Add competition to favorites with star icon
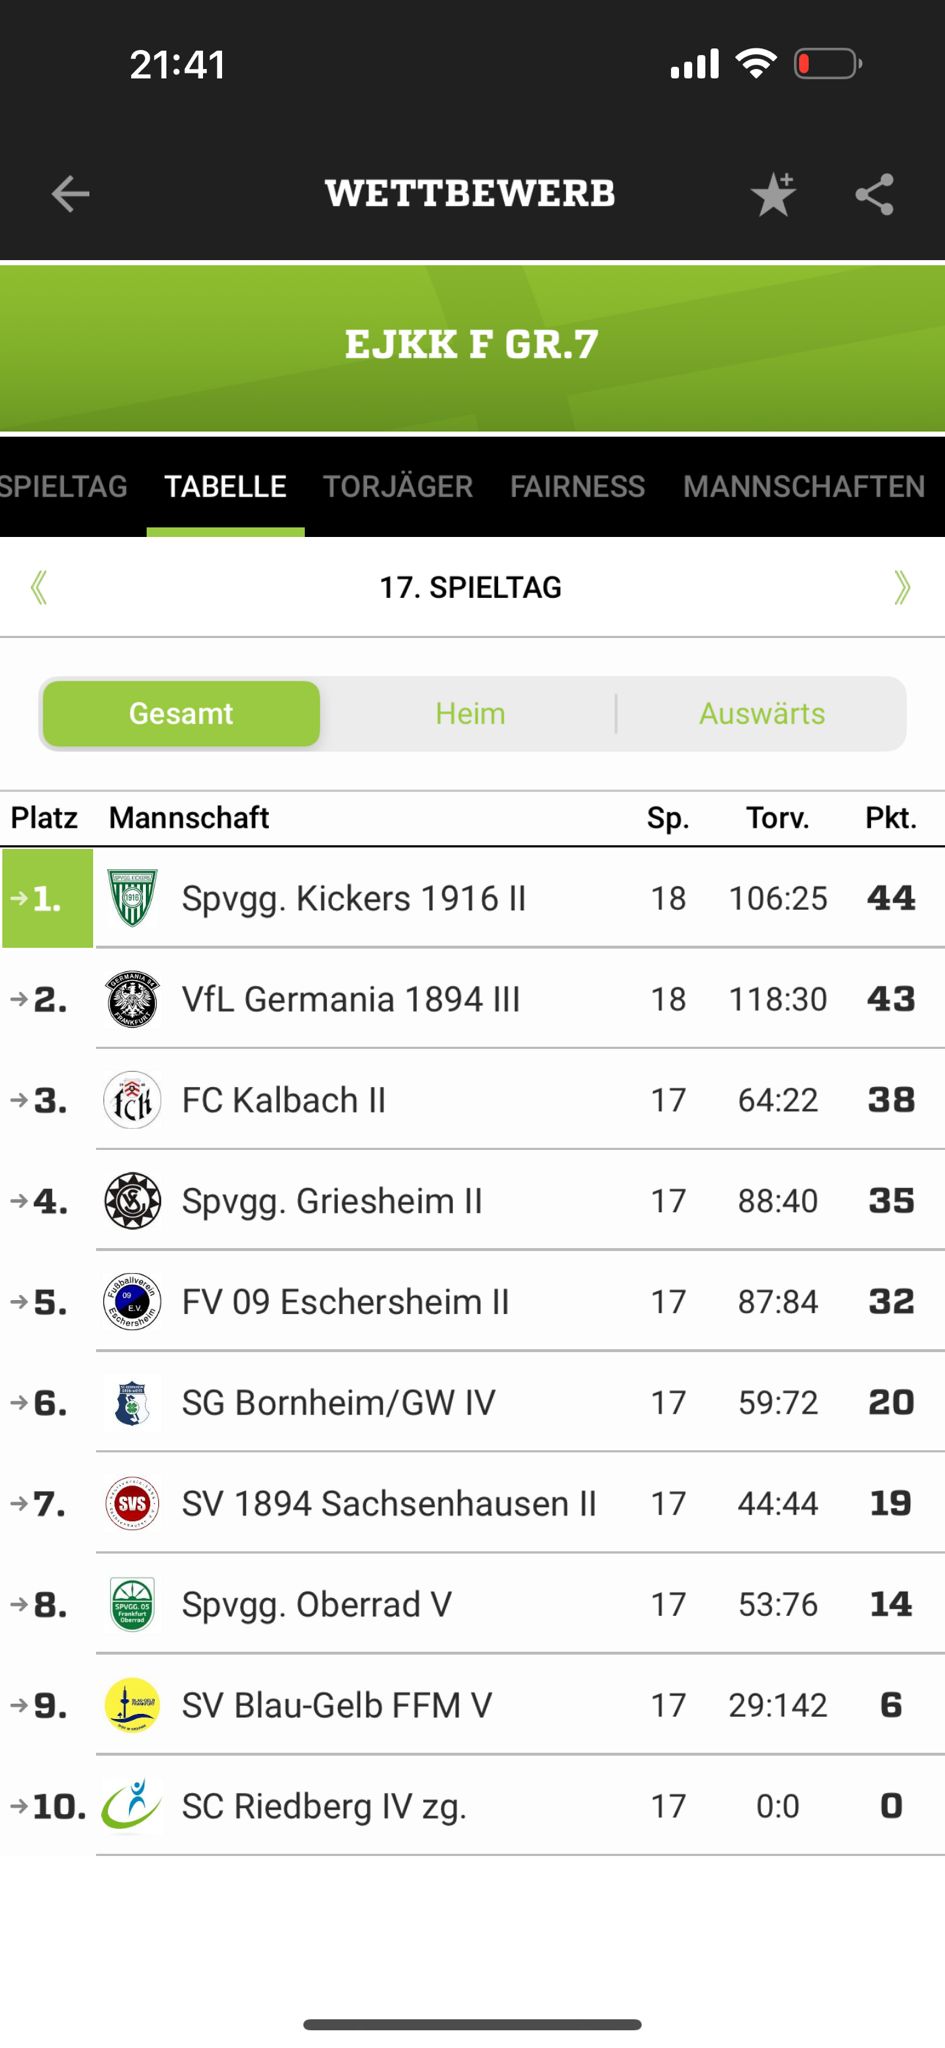 (774, 194)
